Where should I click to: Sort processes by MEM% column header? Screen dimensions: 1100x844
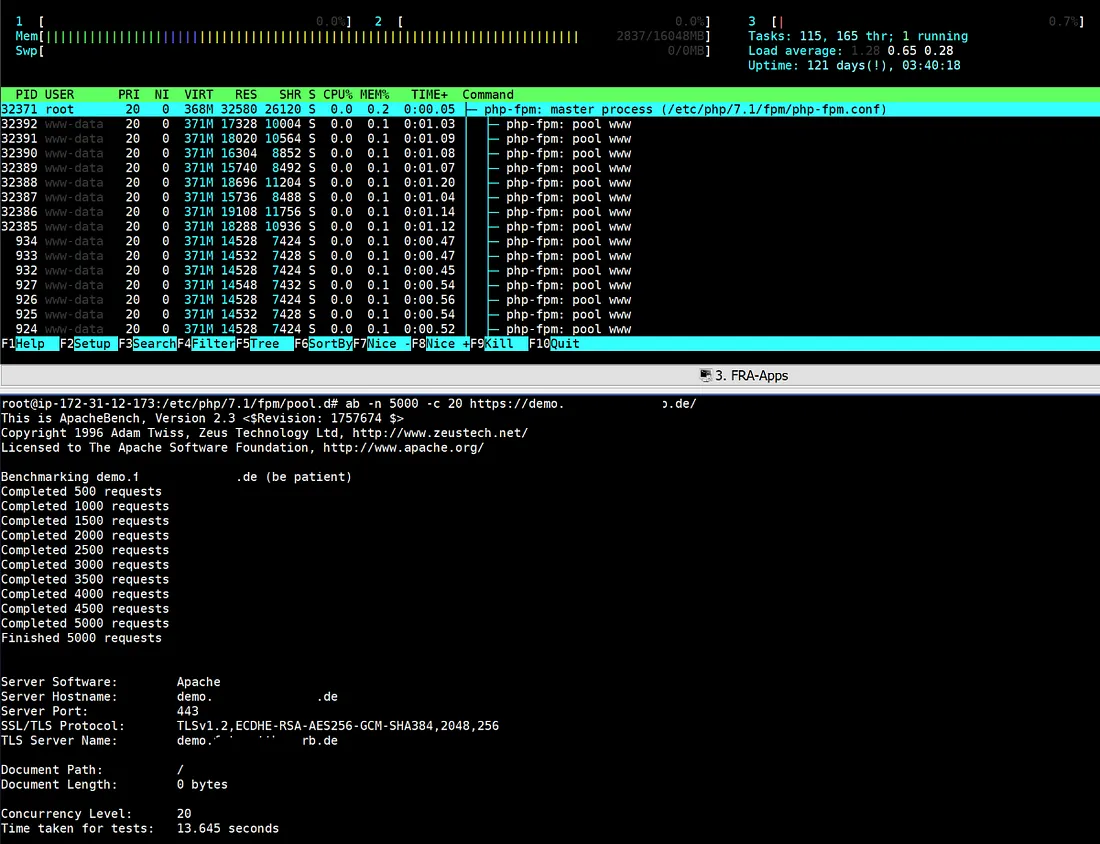[375, 95]
